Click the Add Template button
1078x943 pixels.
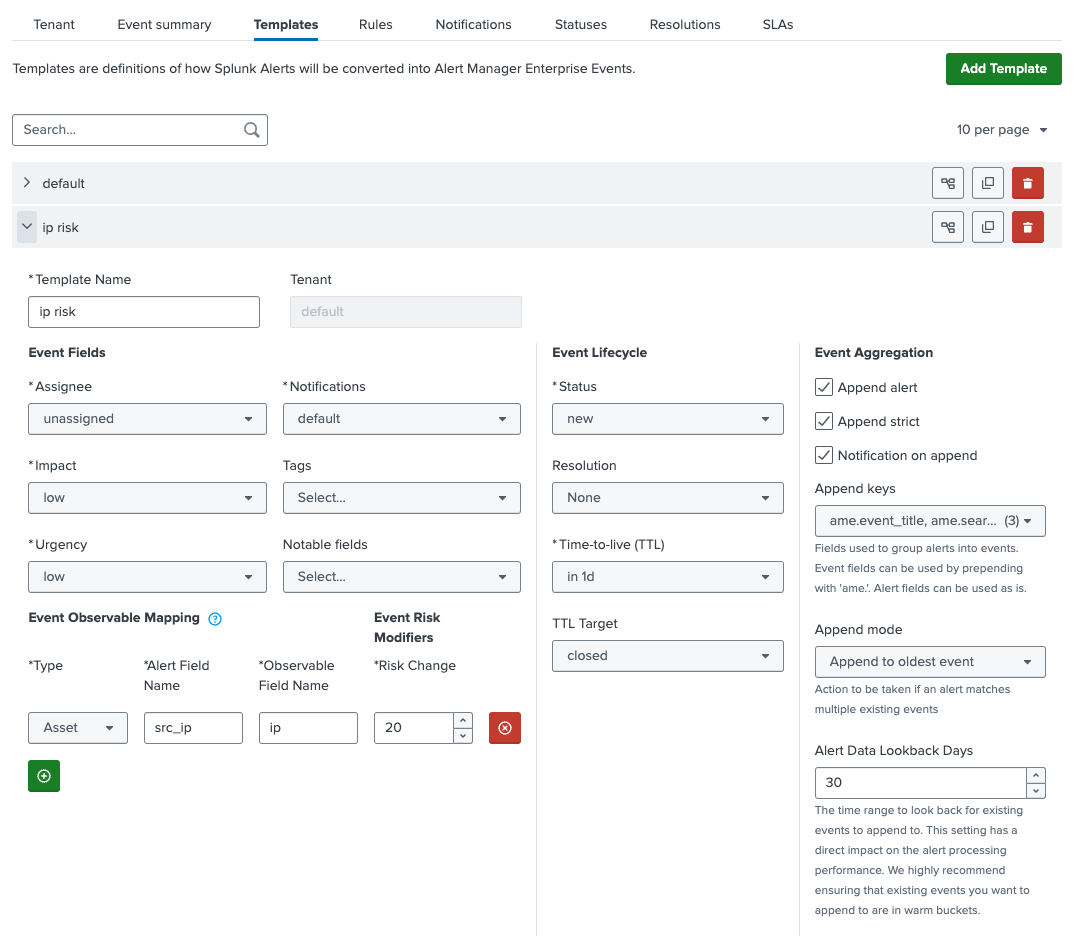tap(1003, 68)
